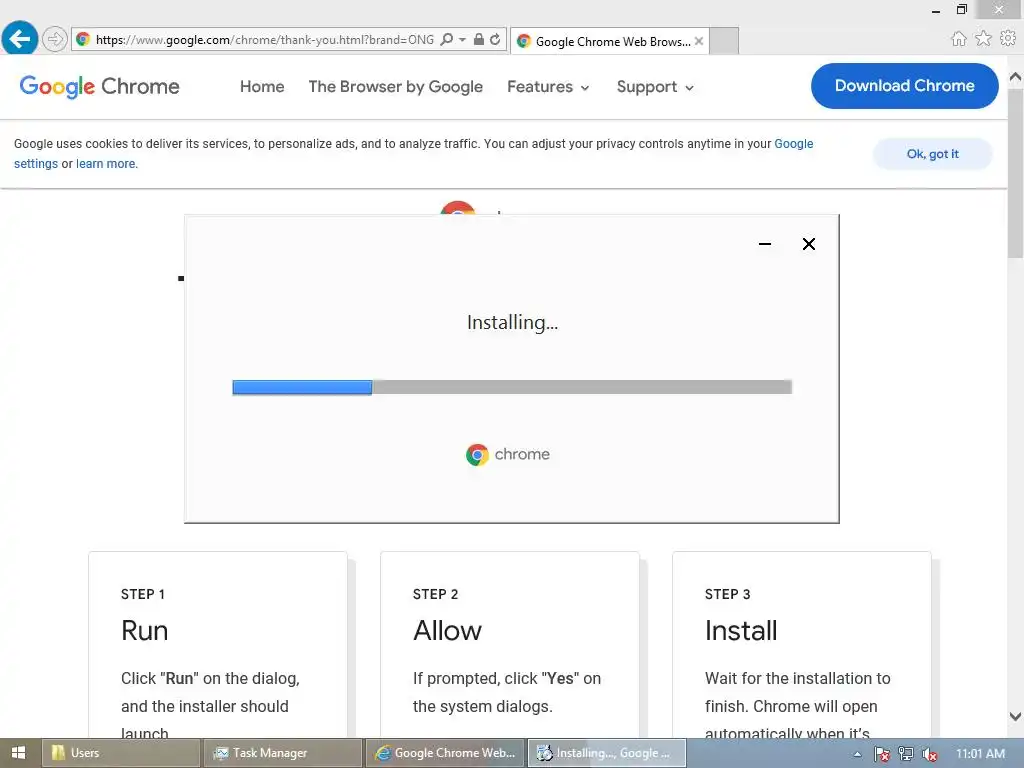Dismiss cookie notice with Ok, got it
The width and height of the screenshot is (1024, 768).
933,154
